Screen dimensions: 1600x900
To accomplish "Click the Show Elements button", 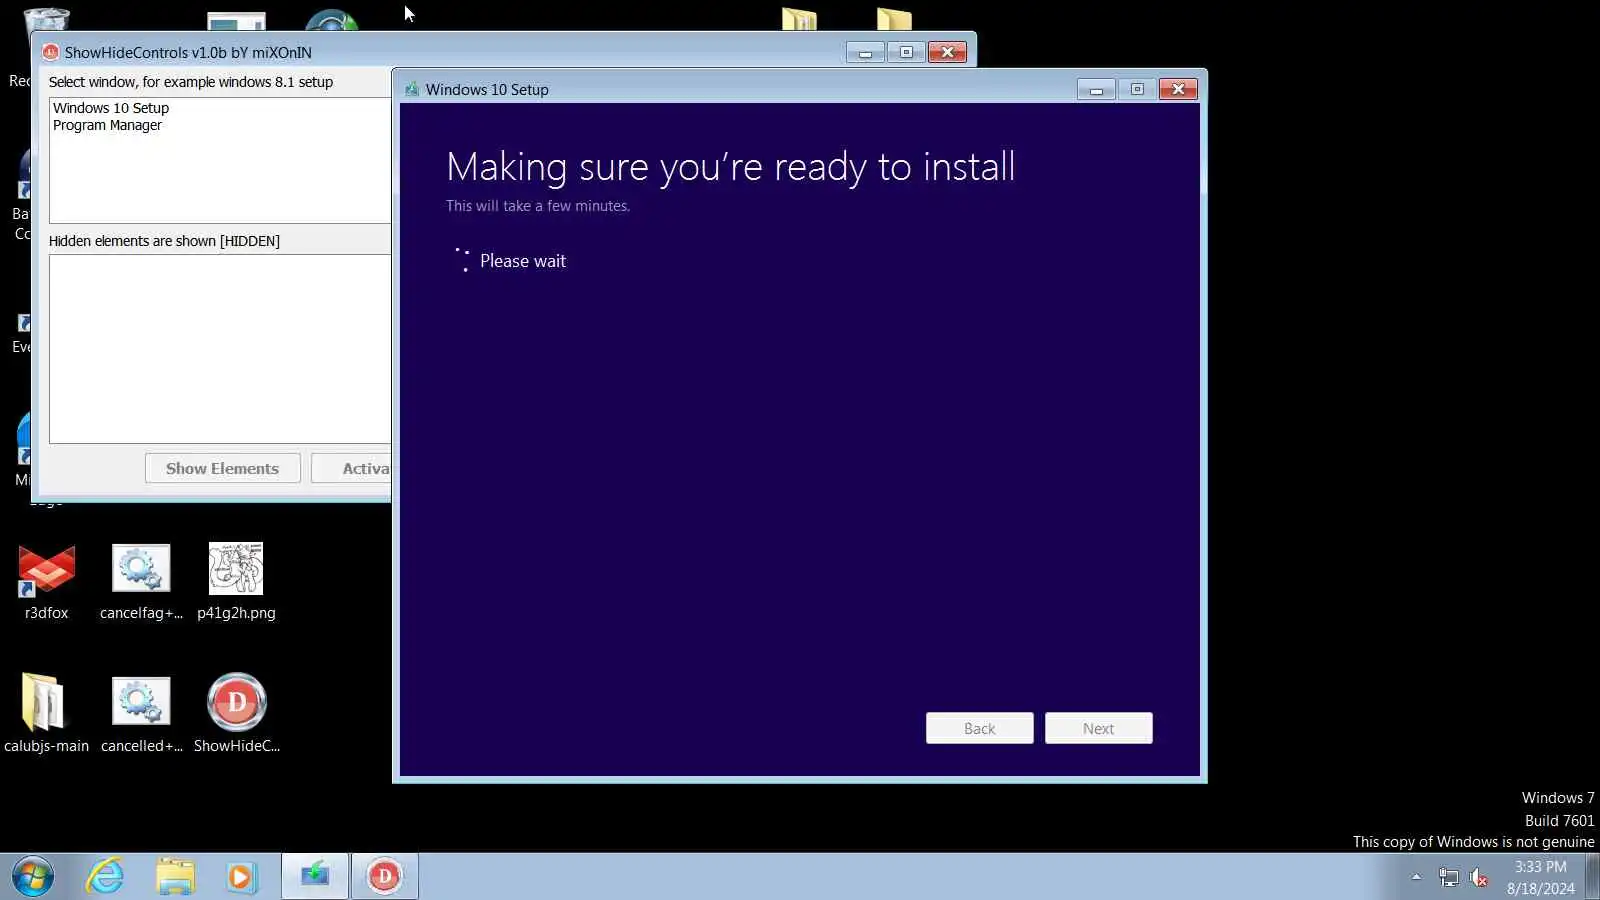I will pos(222,468).
